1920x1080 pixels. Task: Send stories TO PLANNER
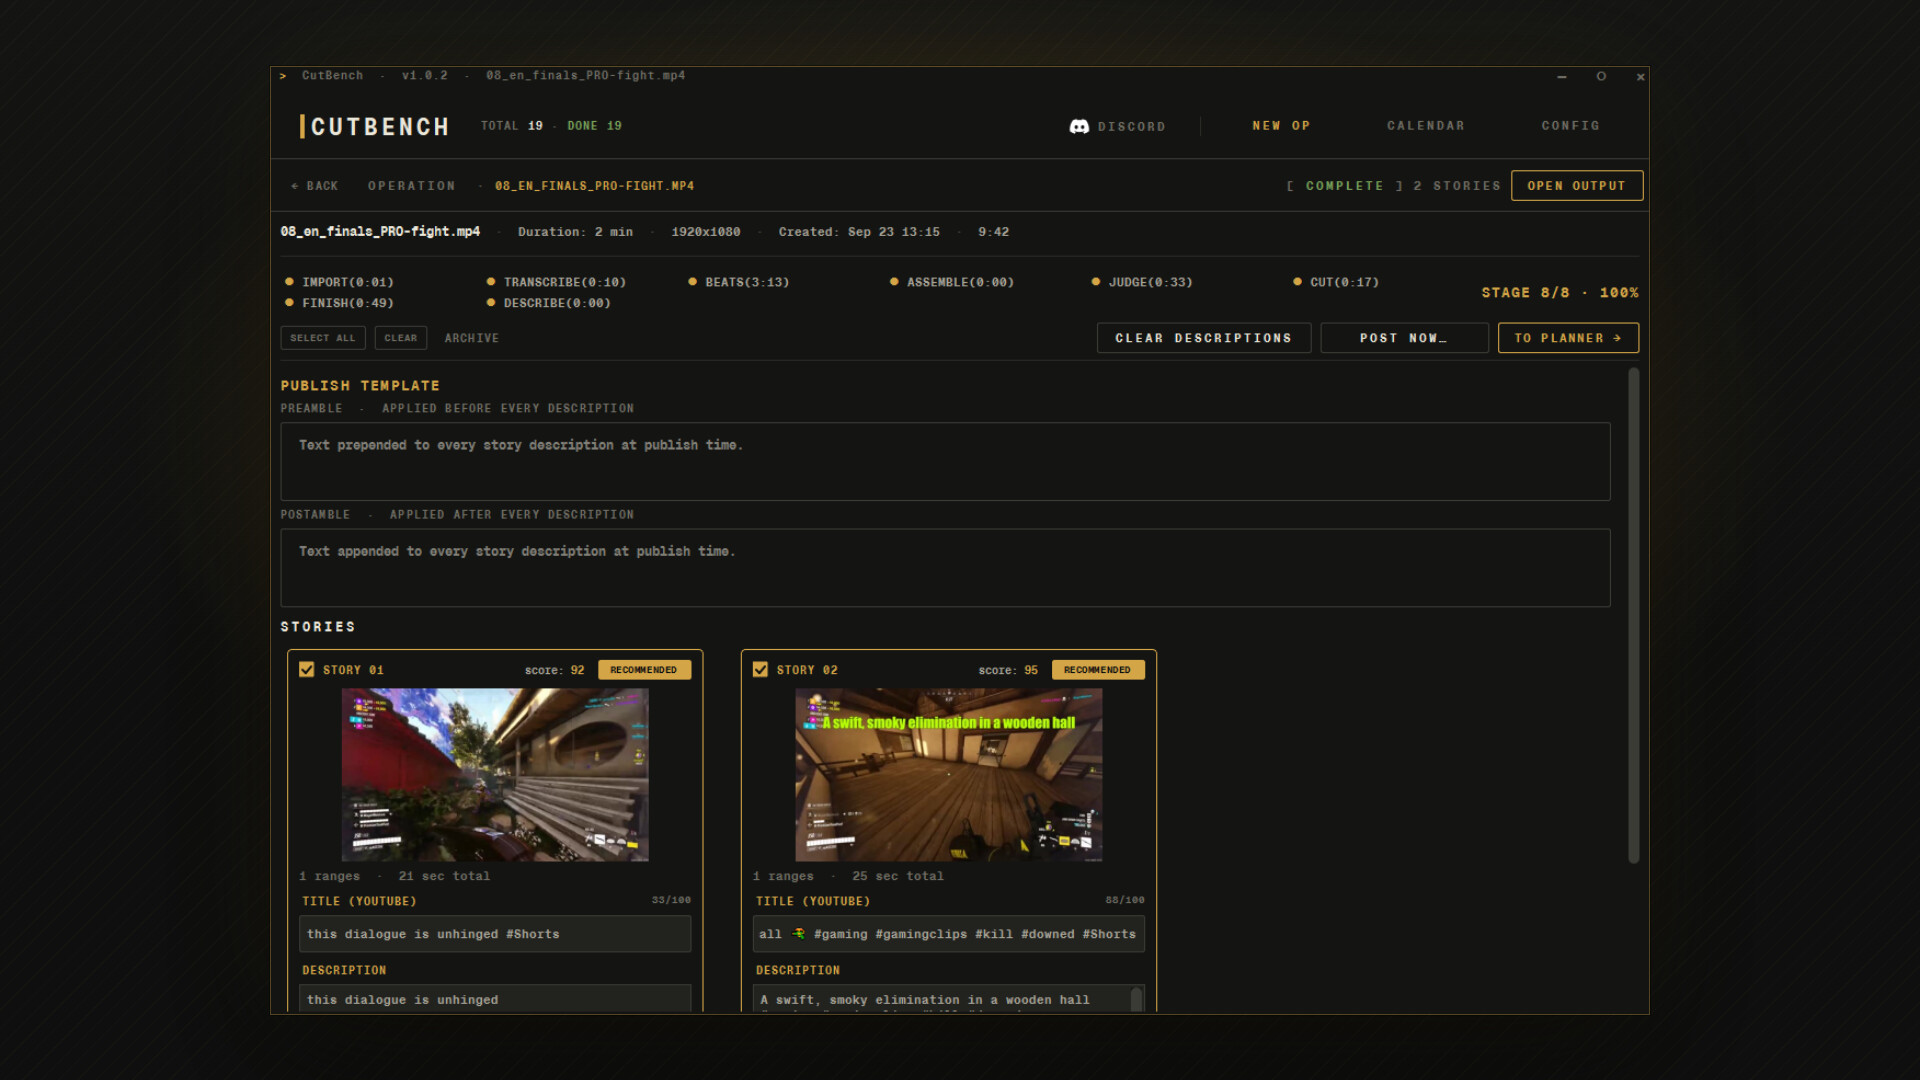tap(1568, 338)
